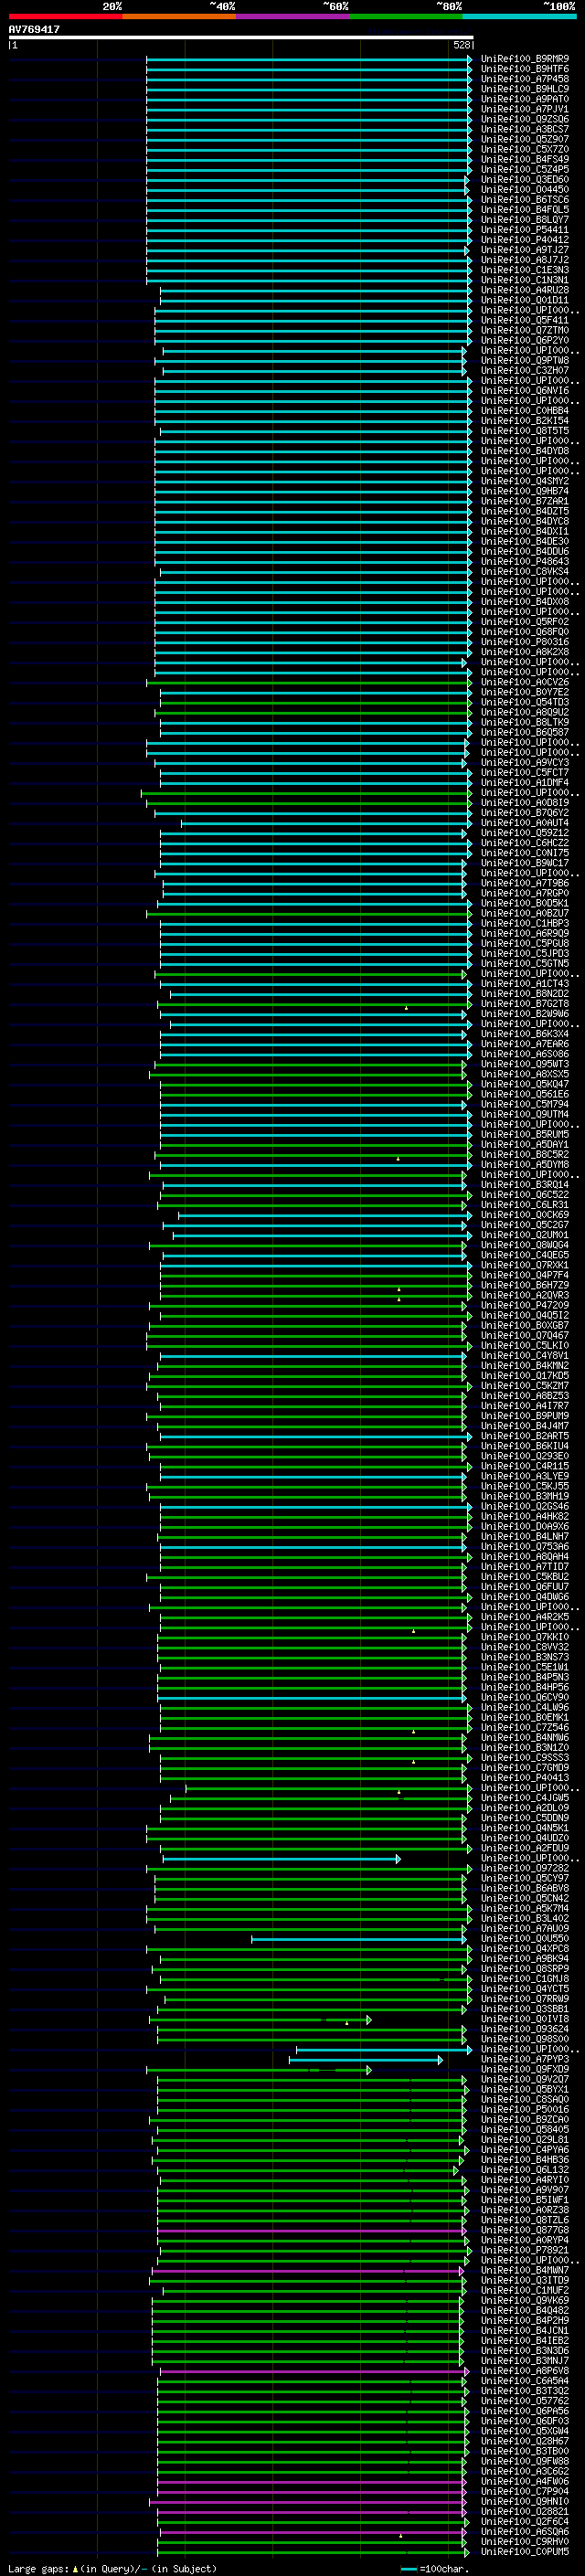Select hit UniRef100_B3L402

tap(525, 1918)
